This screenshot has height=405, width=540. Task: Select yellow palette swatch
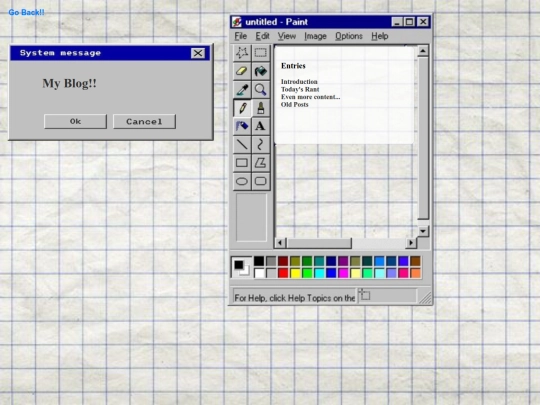click(x=295, y=273)
